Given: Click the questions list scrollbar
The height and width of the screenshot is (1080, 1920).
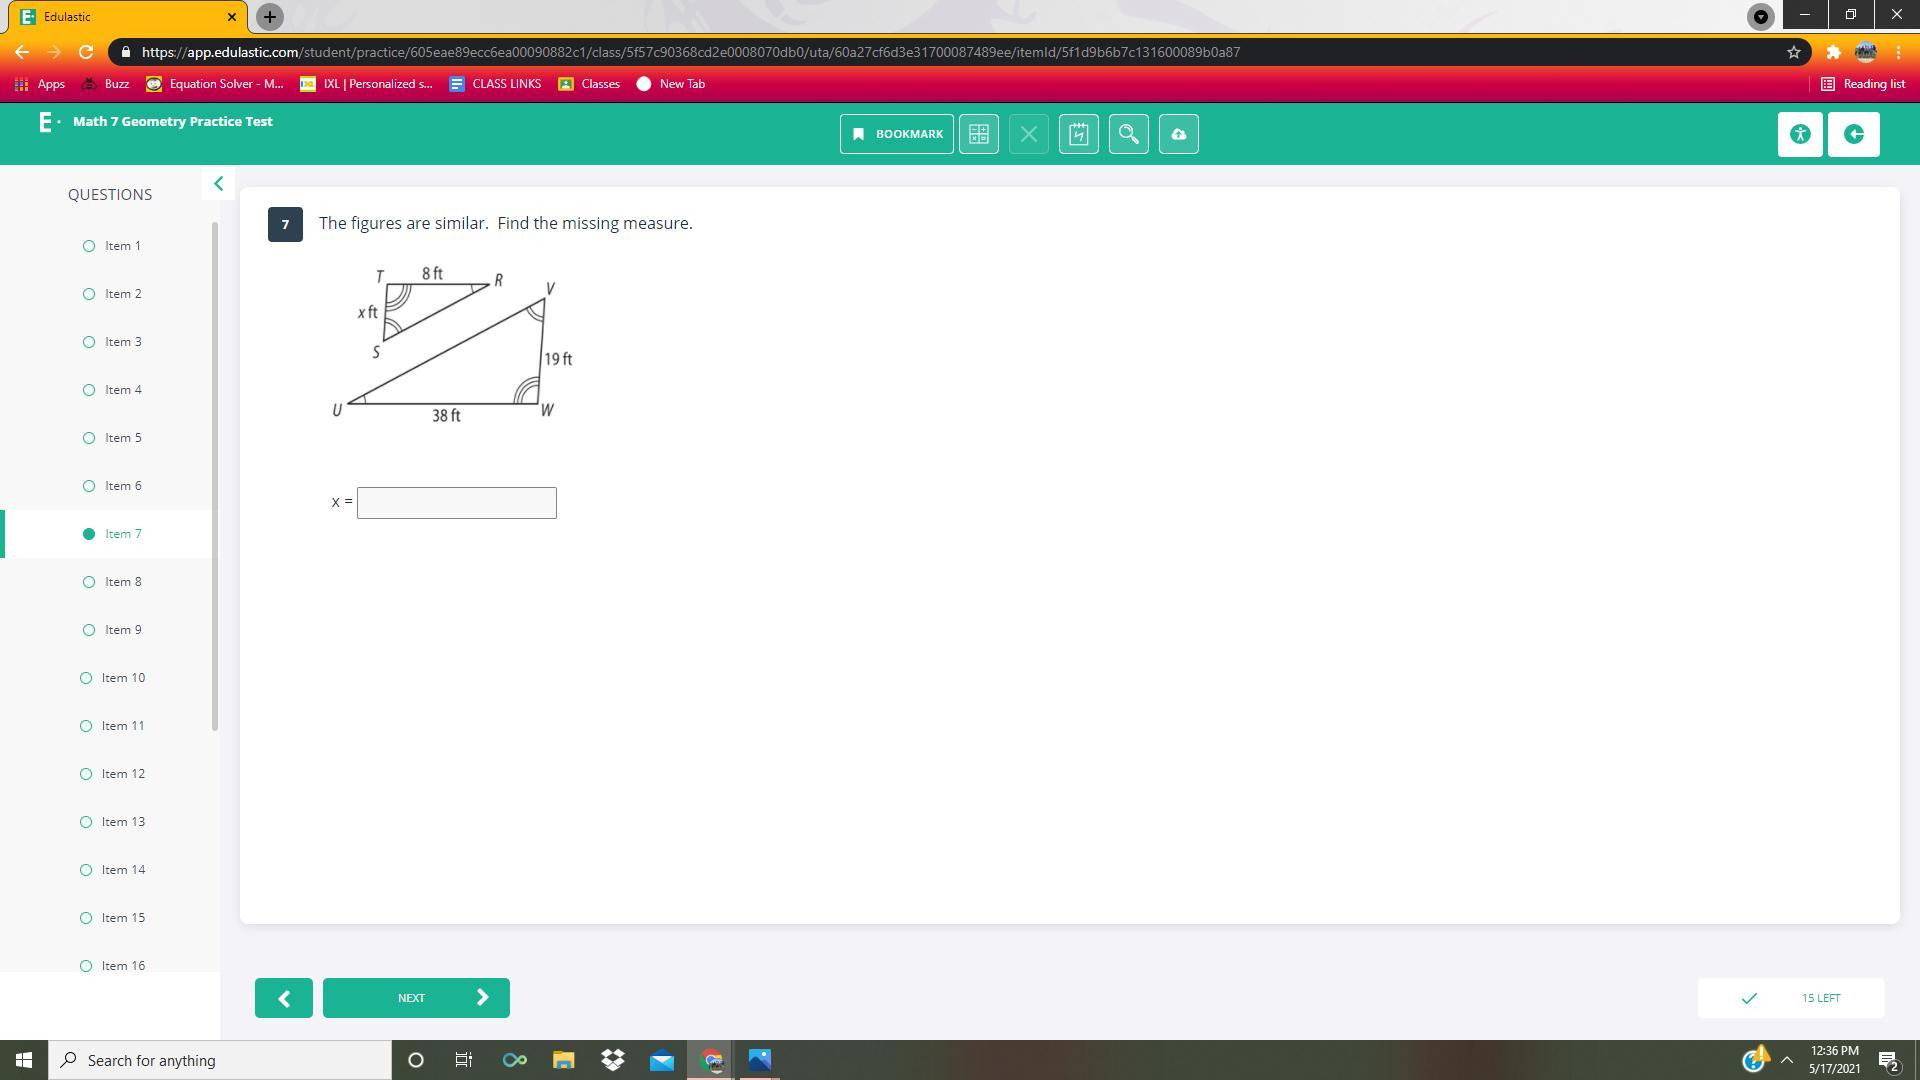Looking at the screenshot, I should pyautogui.click(x=214, y=477).
